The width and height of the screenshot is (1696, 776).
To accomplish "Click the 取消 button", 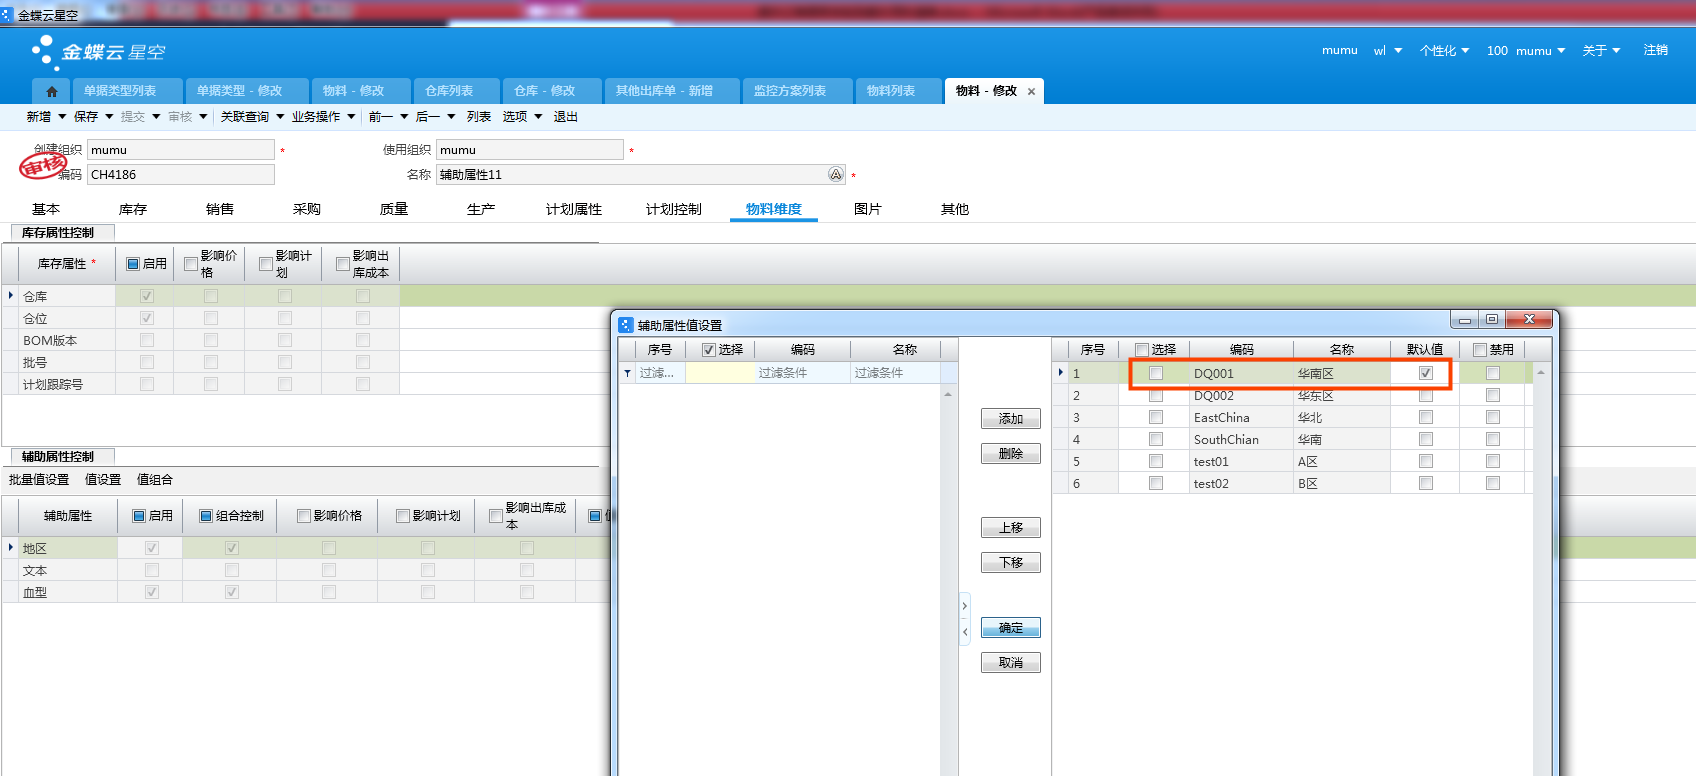I will (x=1011, y=663).
